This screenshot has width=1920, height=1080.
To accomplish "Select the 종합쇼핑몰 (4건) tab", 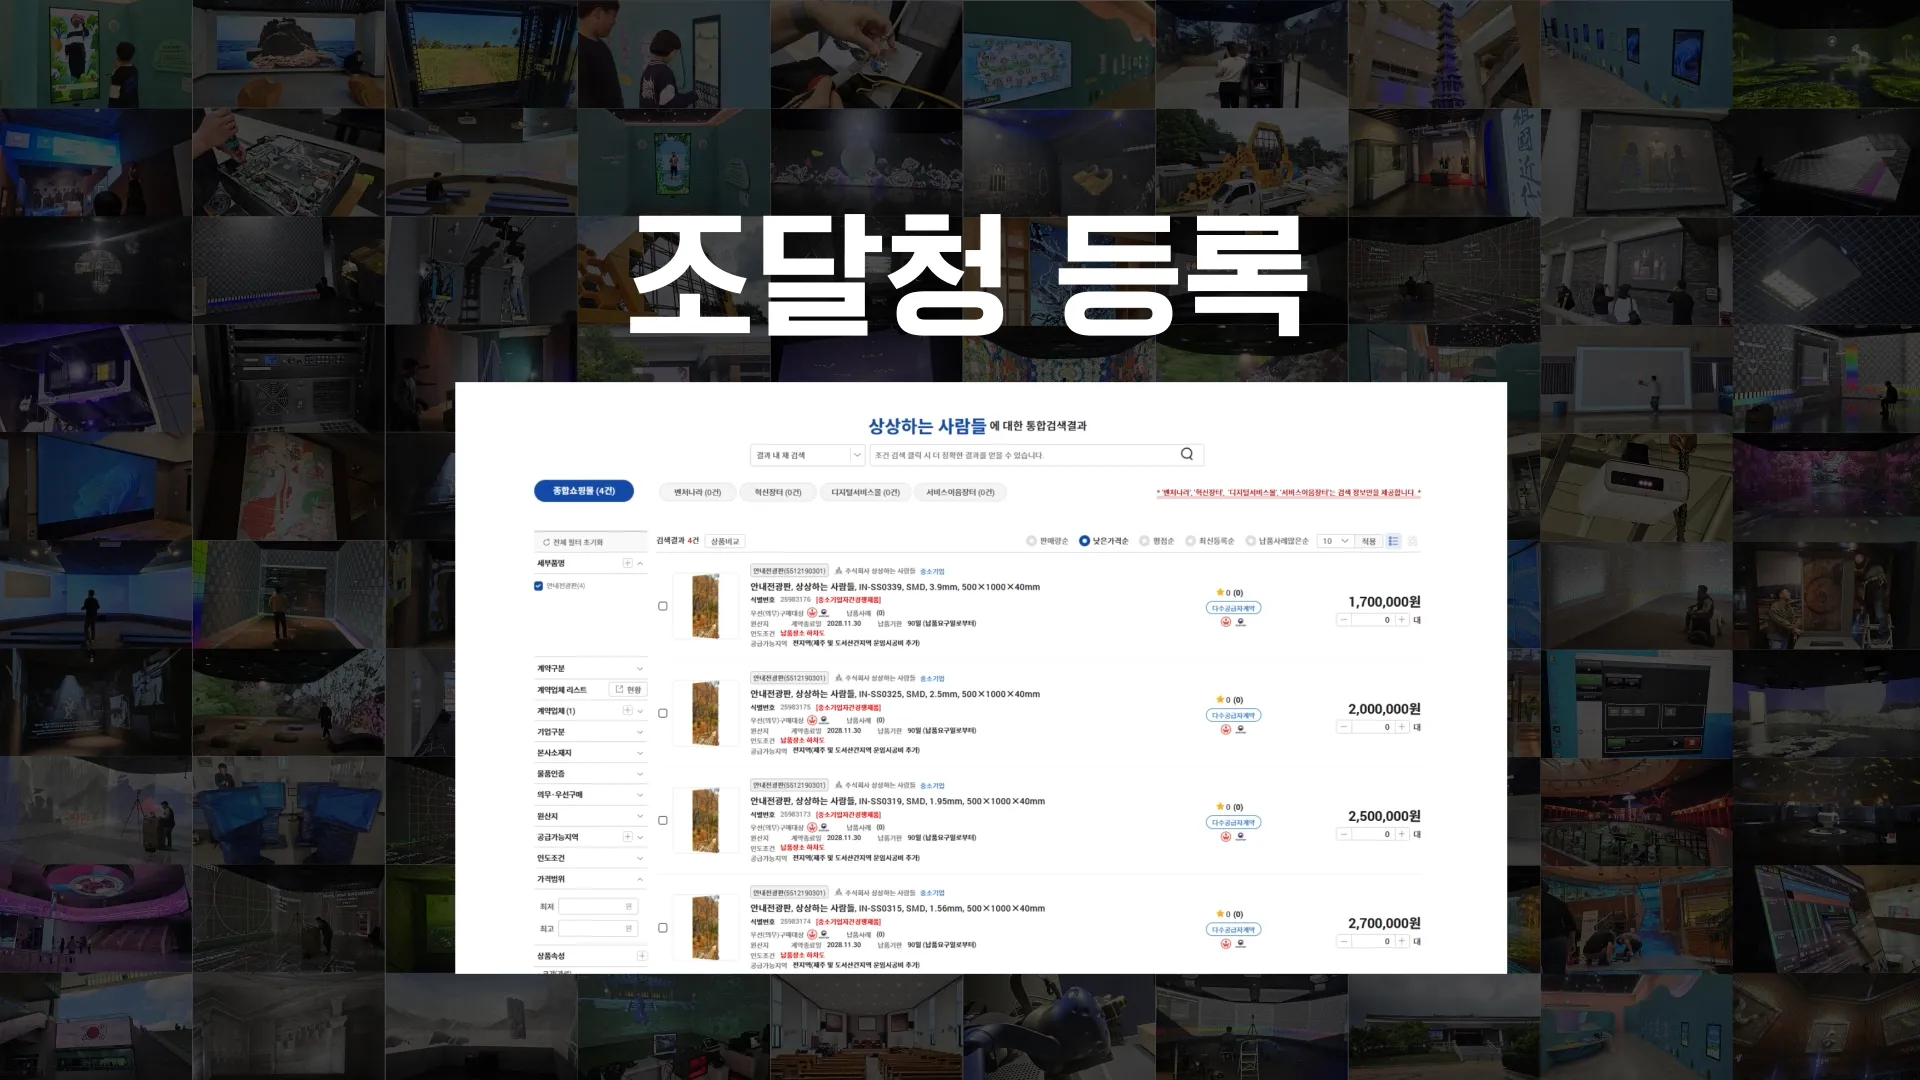I will click(x=584, y=491).
